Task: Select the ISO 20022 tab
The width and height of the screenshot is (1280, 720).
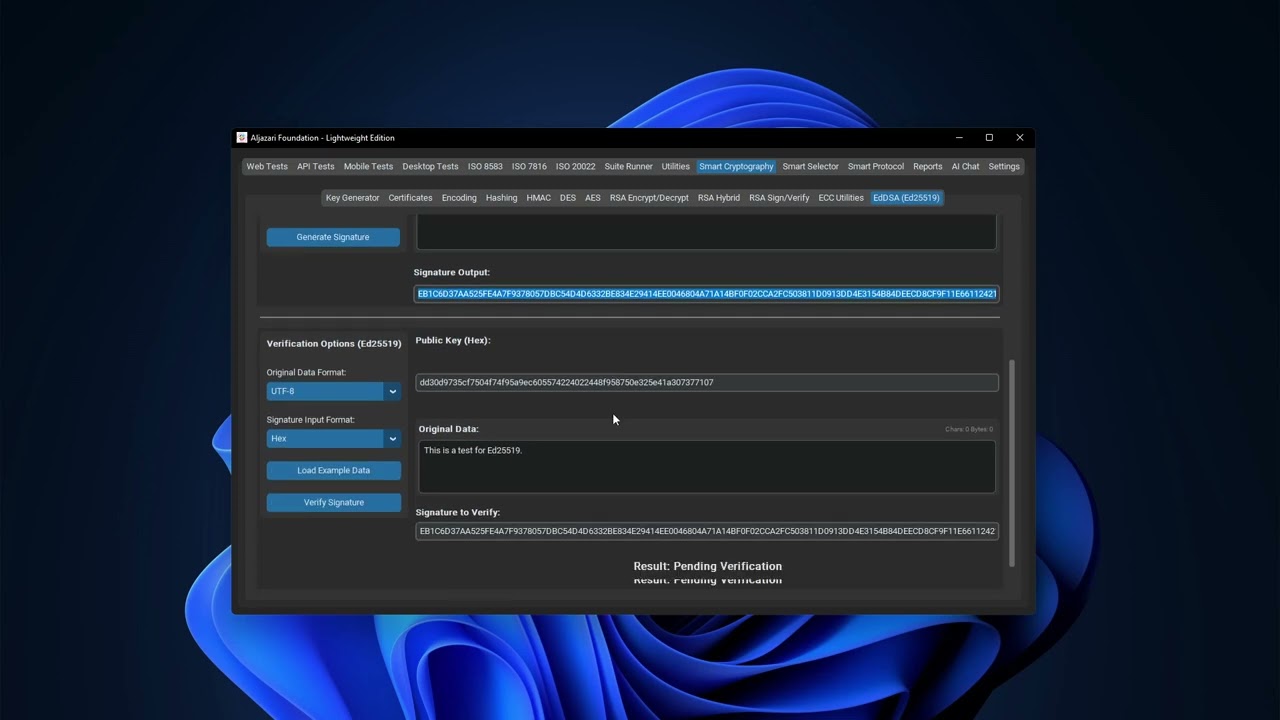Action: click(x=575, y=167)
